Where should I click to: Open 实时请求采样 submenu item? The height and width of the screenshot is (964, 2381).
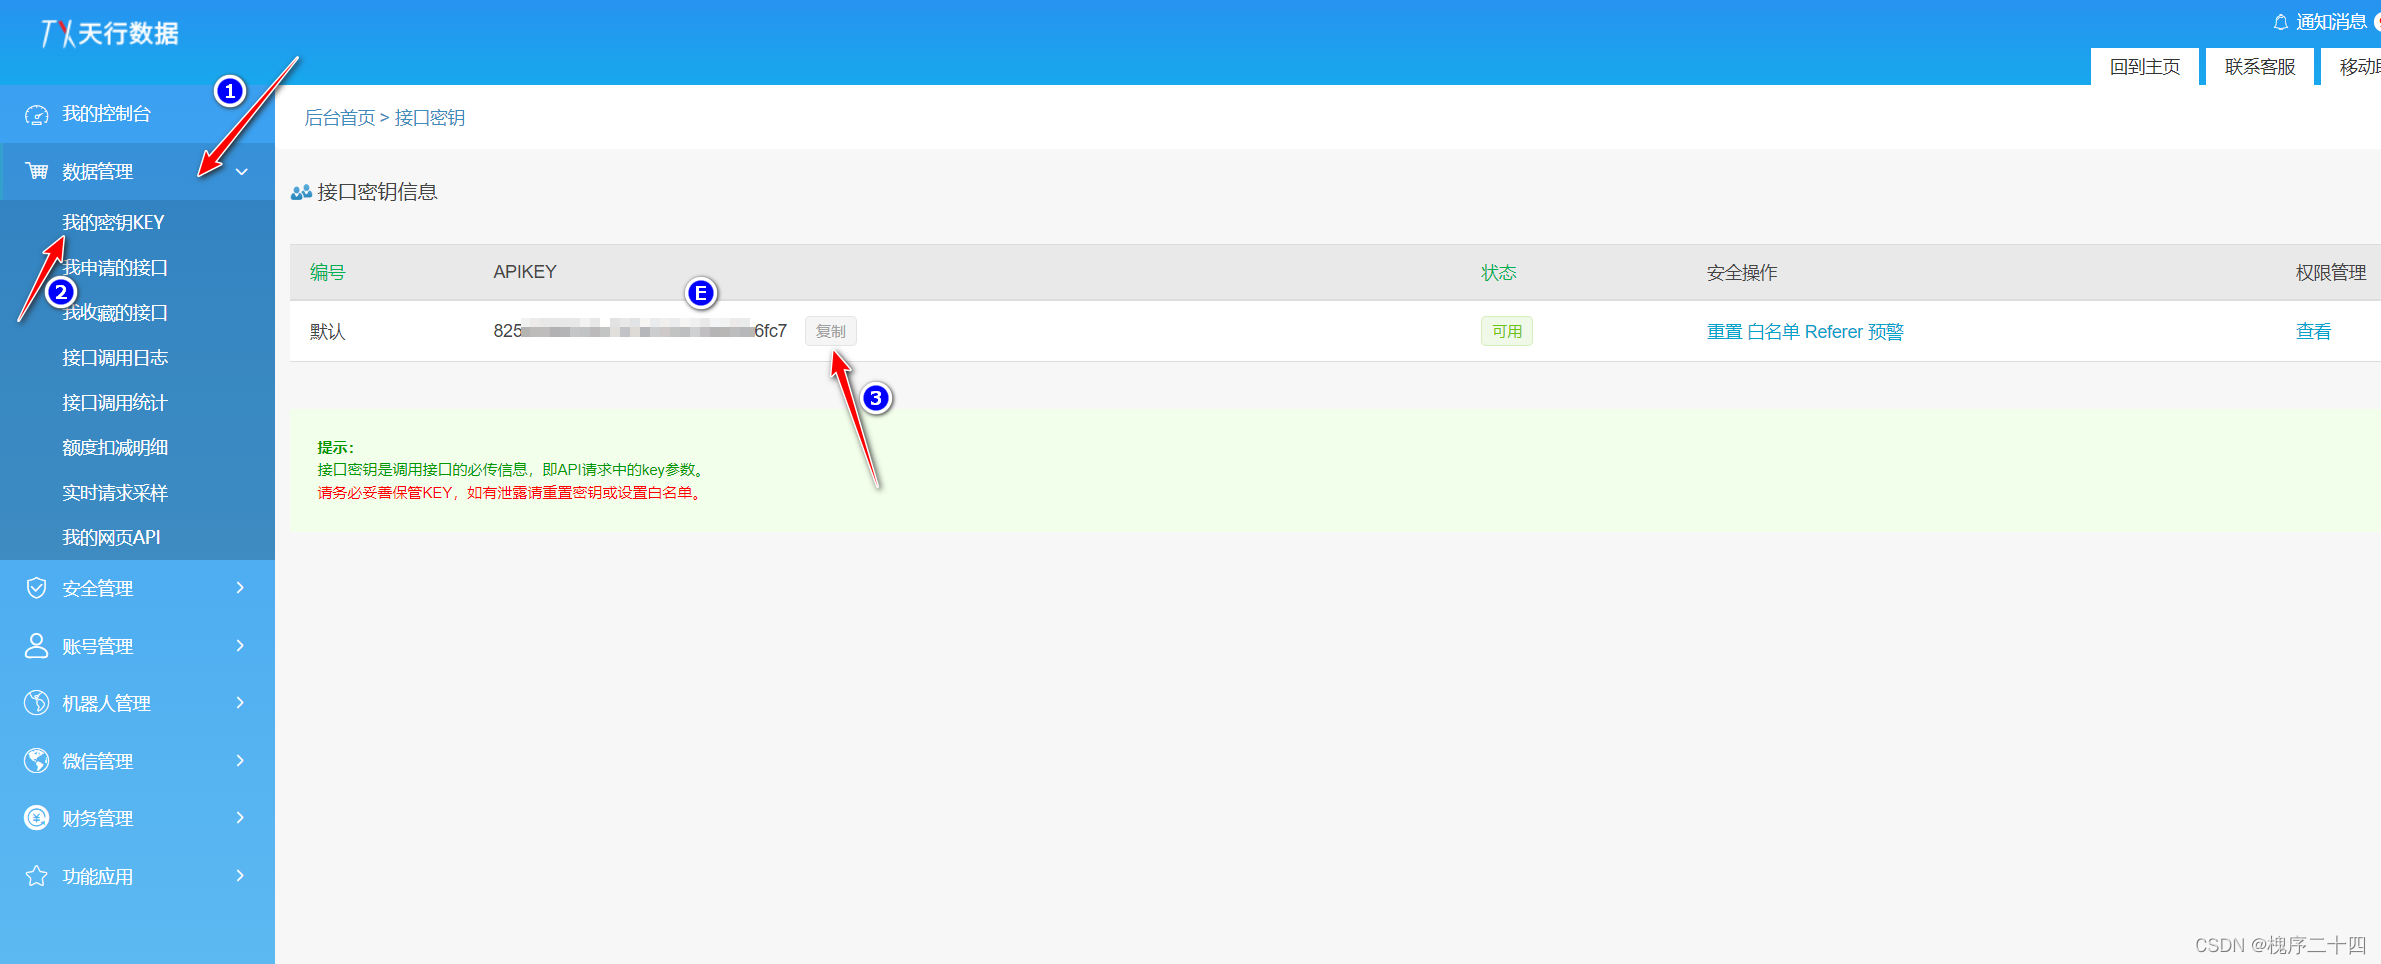click(115, 493)
